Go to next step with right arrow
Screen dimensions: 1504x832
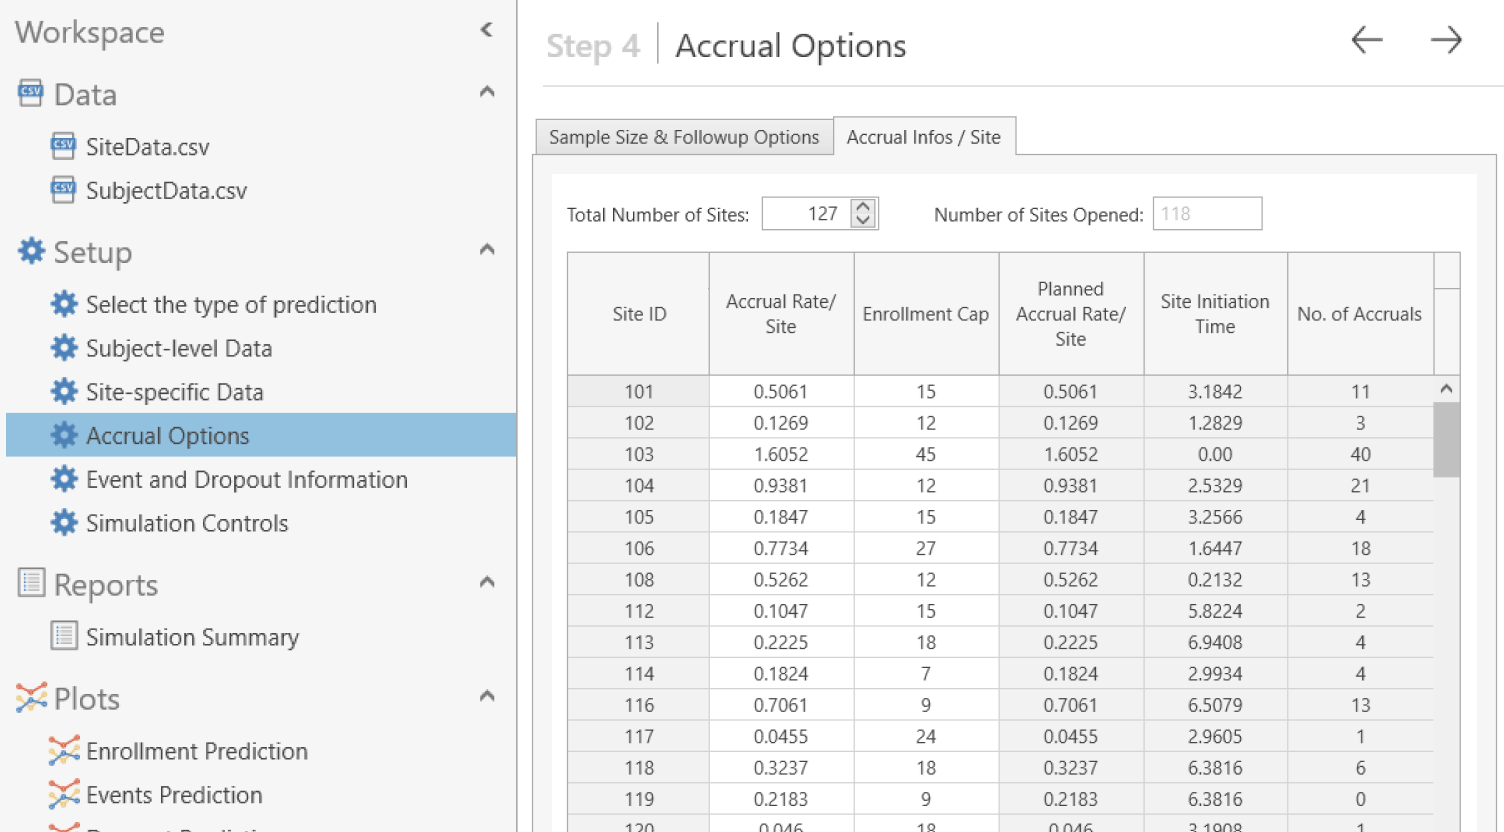(1446, 40)
